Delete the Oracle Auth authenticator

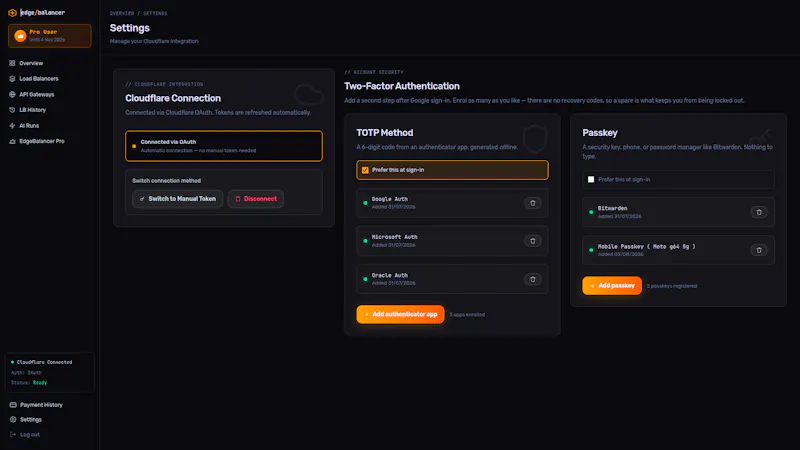coord(533,279)
